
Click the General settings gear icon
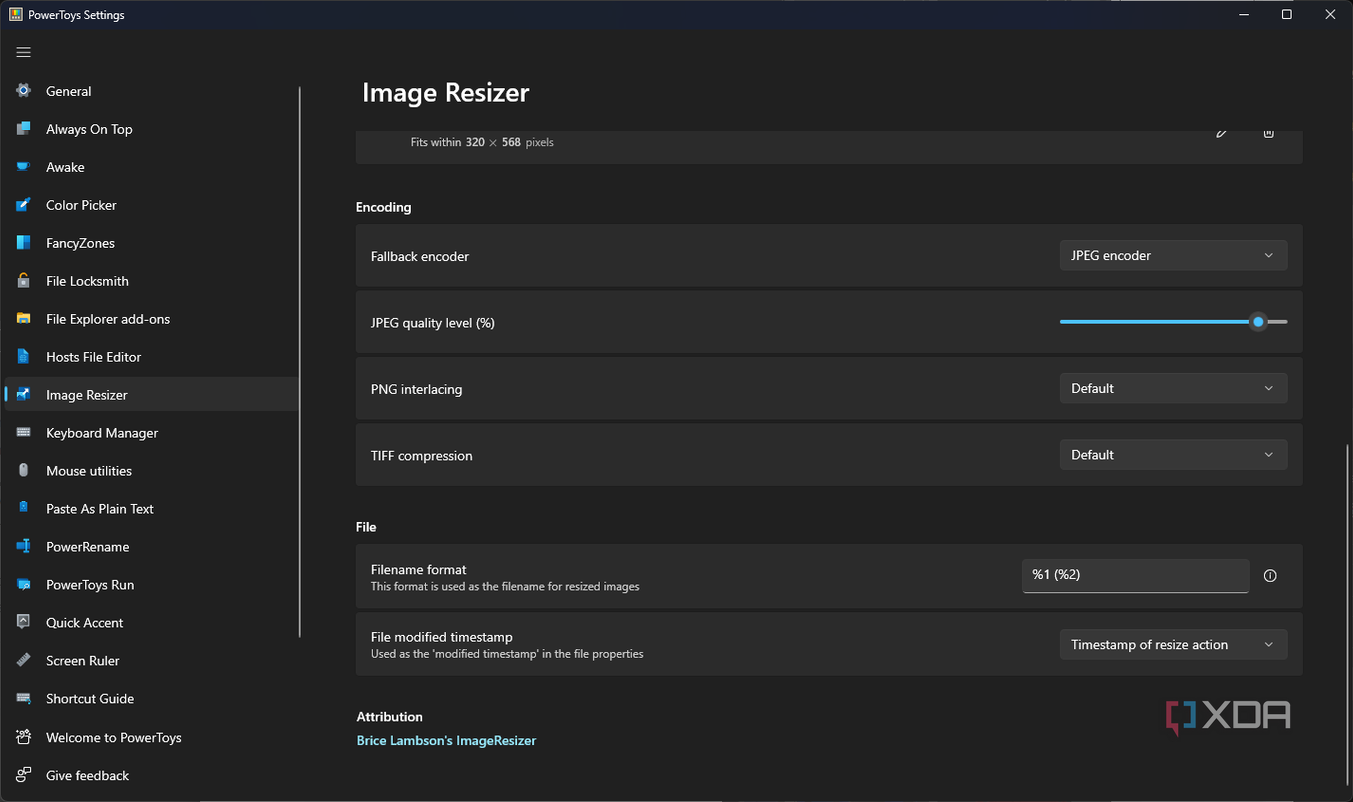click(x=24, y=91)
